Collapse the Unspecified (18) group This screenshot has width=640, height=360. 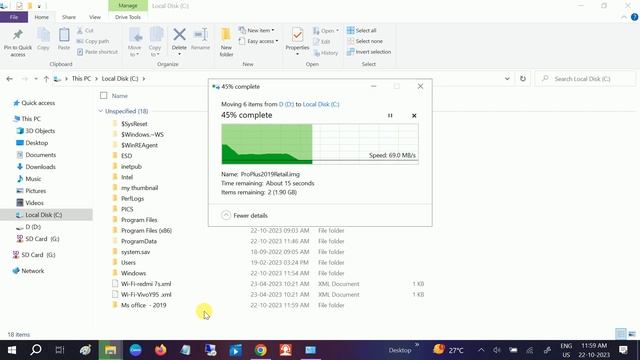point(101,111)
